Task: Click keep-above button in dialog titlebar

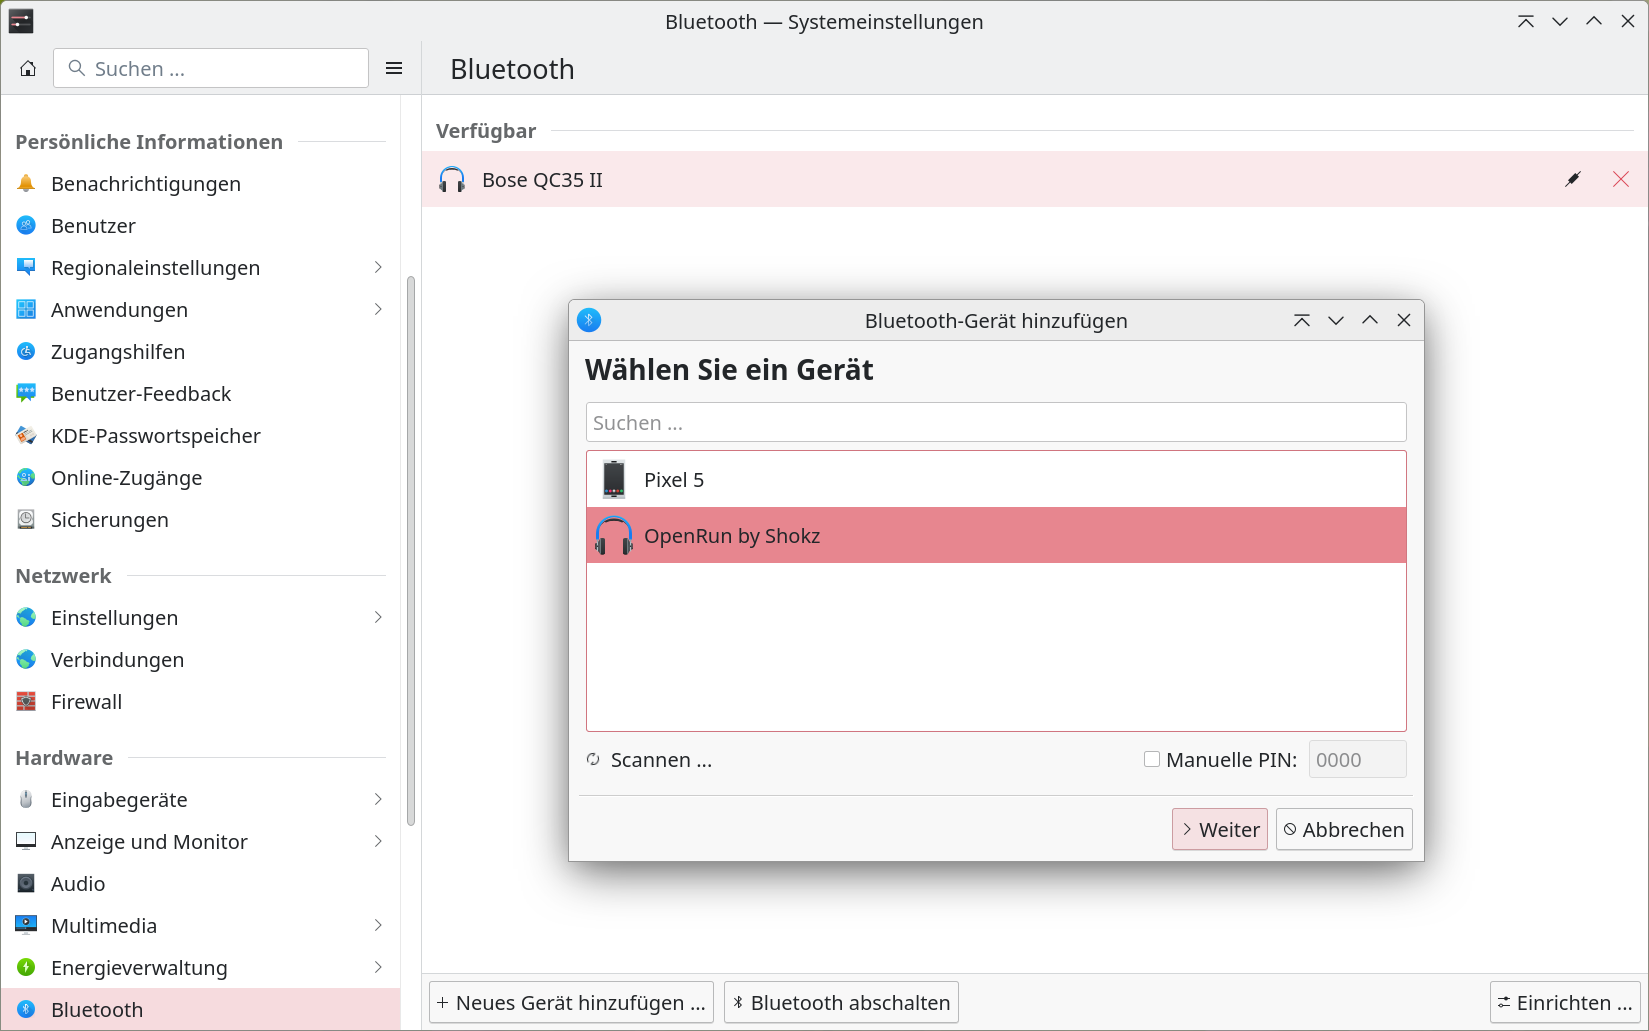Action: click(1302, 320)
